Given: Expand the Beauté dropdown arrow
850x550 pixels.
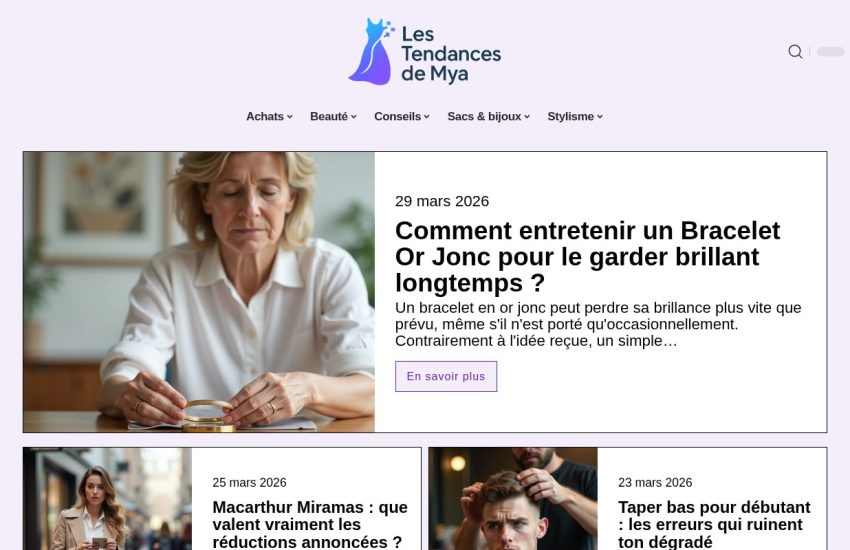Looking at the screenshot, I should point(353,117).
